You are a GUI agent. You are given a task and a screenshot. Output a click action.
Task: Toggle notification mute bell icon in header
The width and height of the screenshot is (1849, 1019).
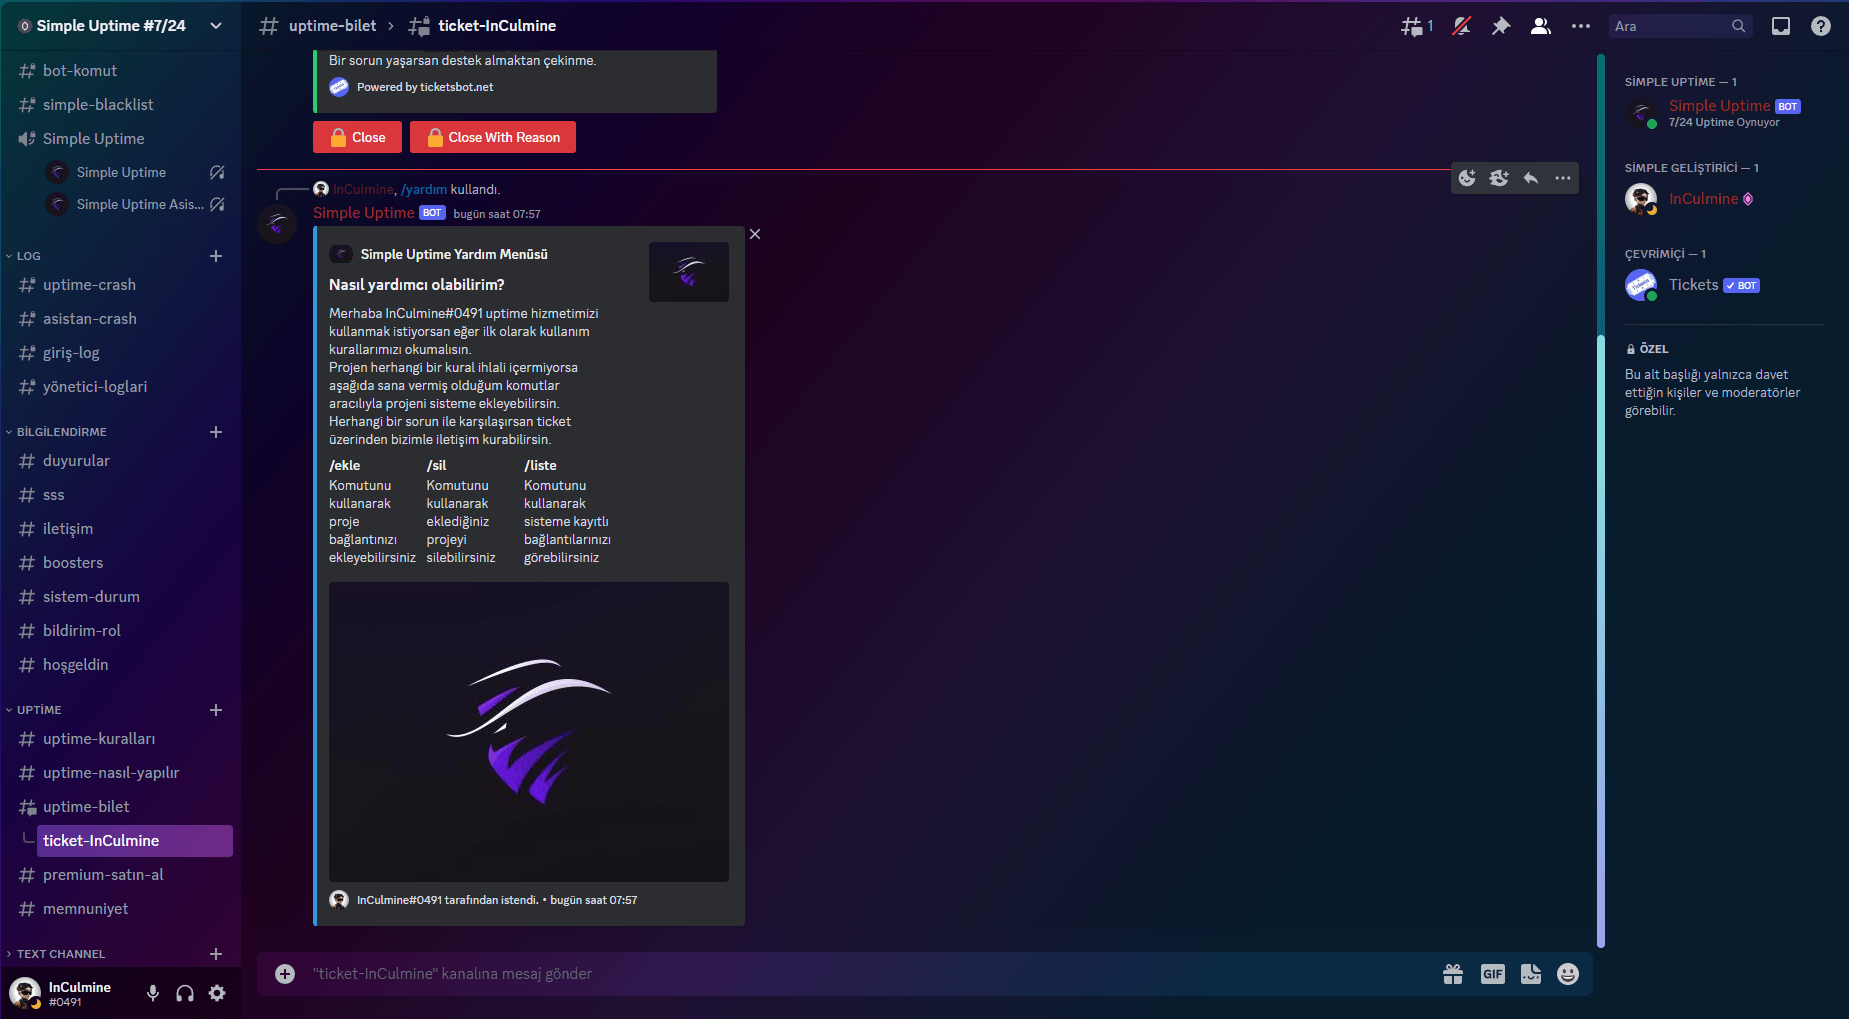point(1462,26)
